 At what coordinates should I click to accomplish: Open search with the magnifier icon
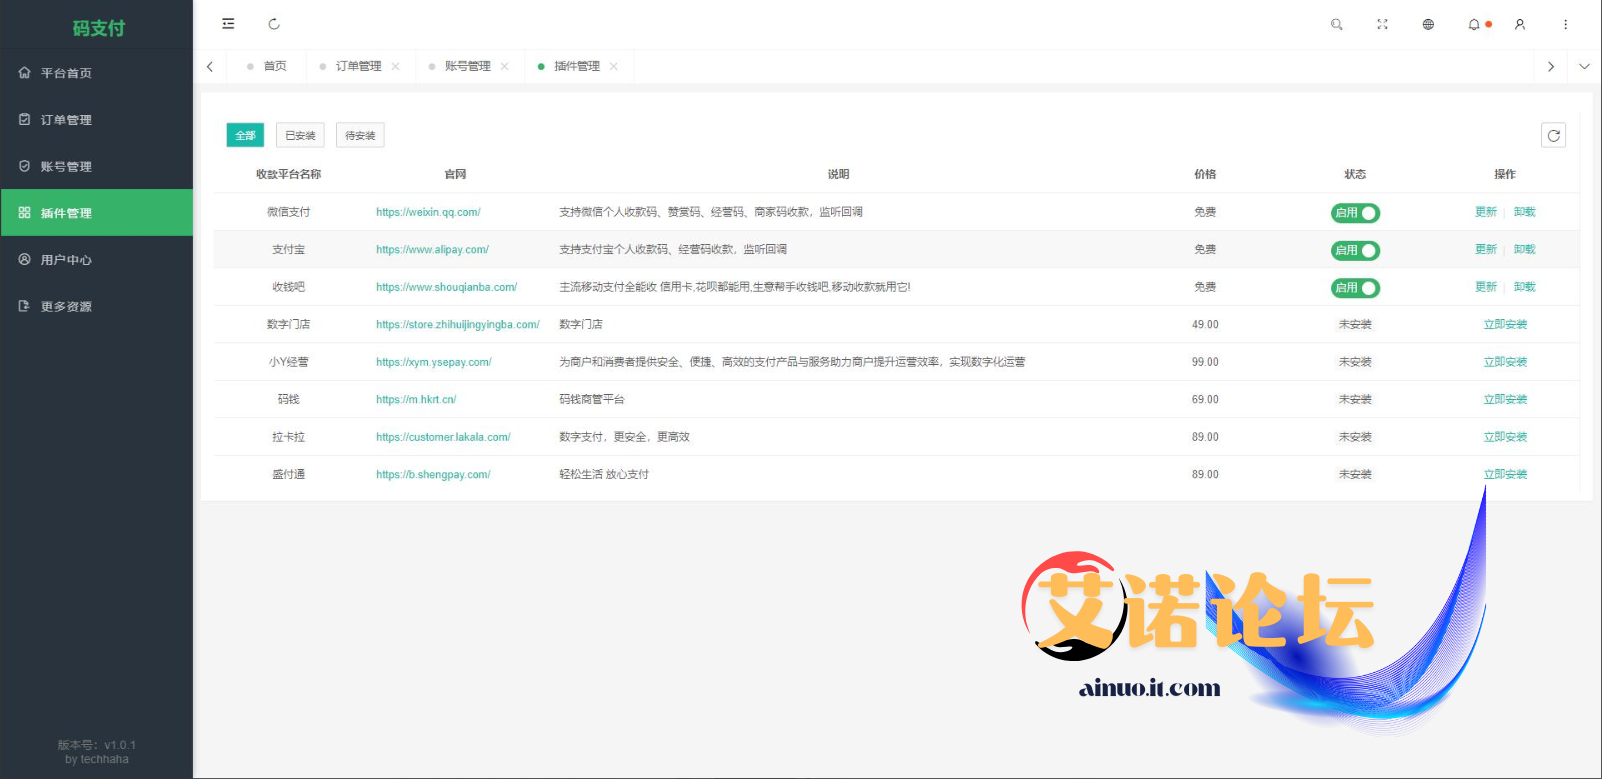click(1336, 24)
